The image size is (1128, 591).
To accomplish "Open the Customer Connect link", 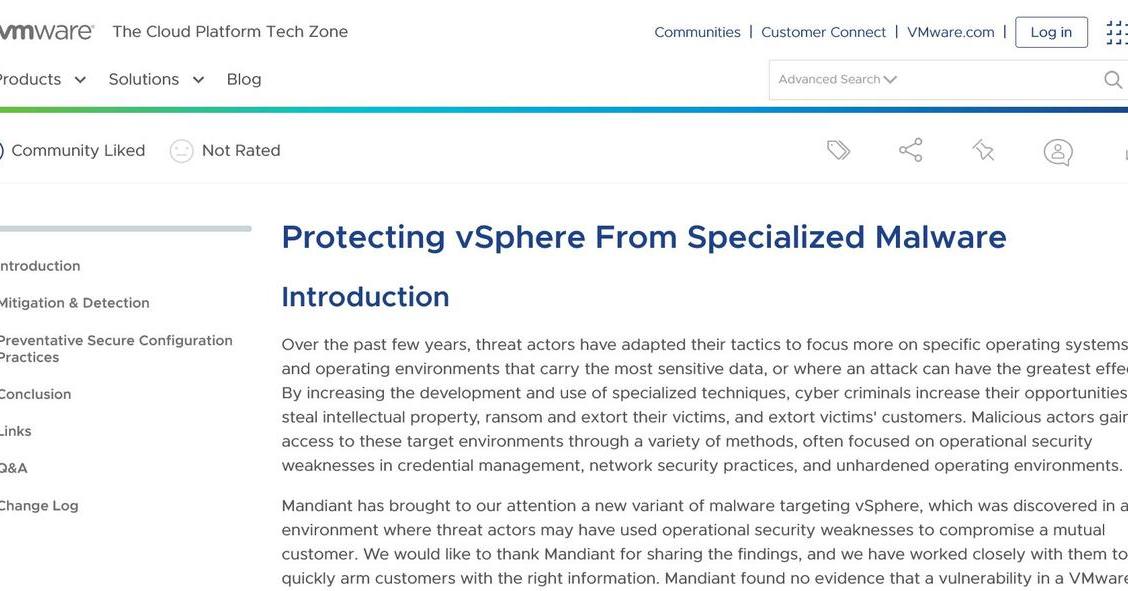I will [823, 32].
